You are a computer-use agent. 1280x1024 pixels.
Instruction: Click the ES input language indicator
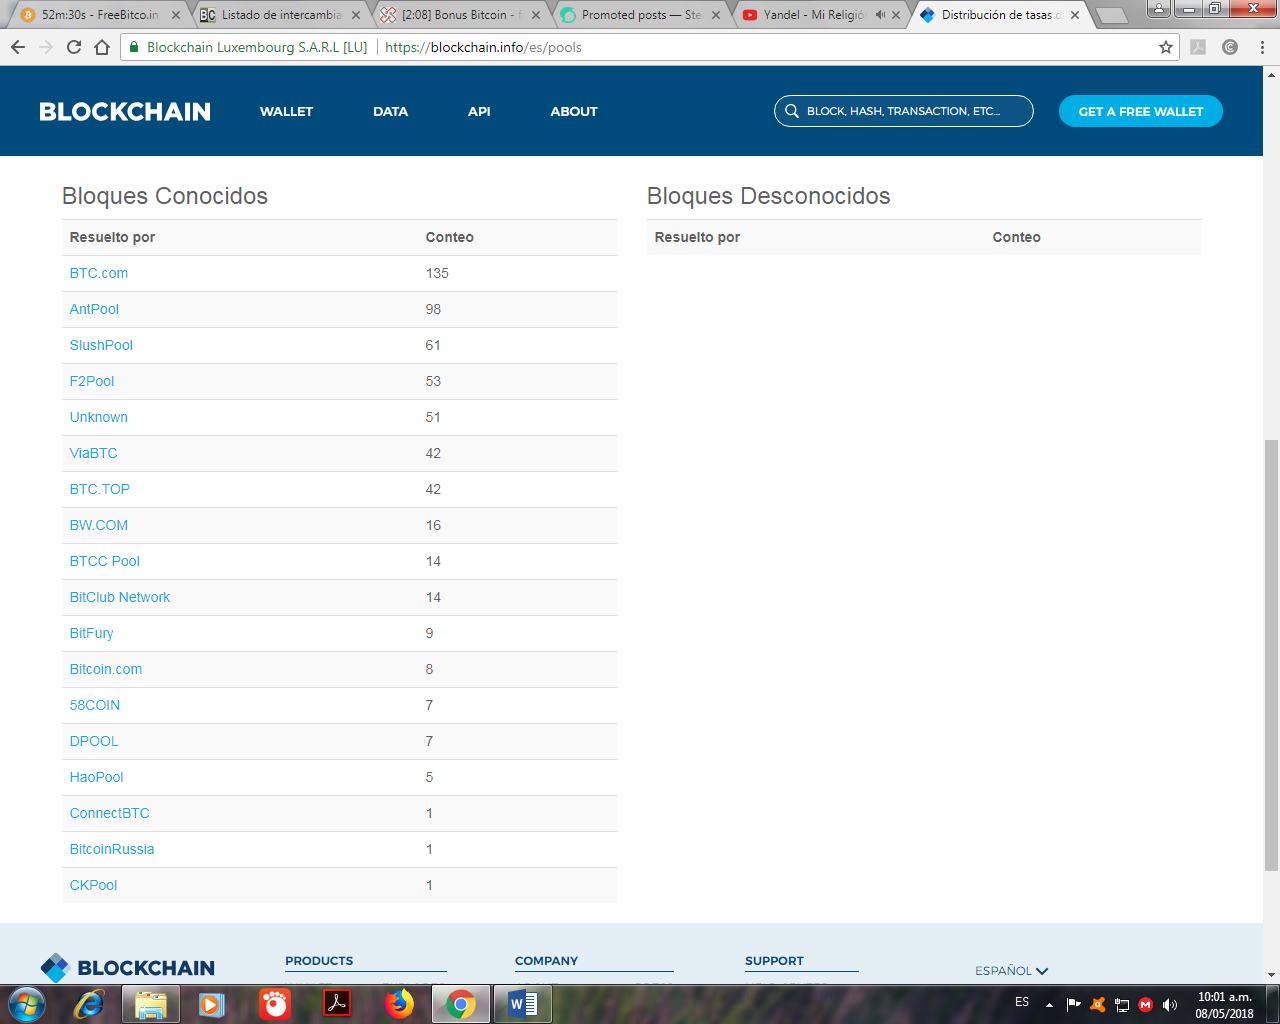click(x=1022, y=1002)
